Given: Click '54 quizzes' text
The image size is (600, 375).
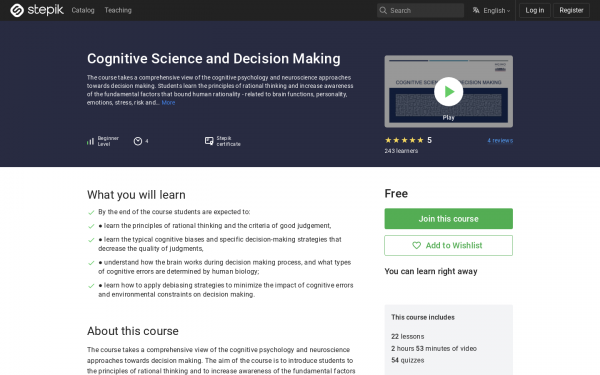Looking at the screenshot, I should click(408, 360).
